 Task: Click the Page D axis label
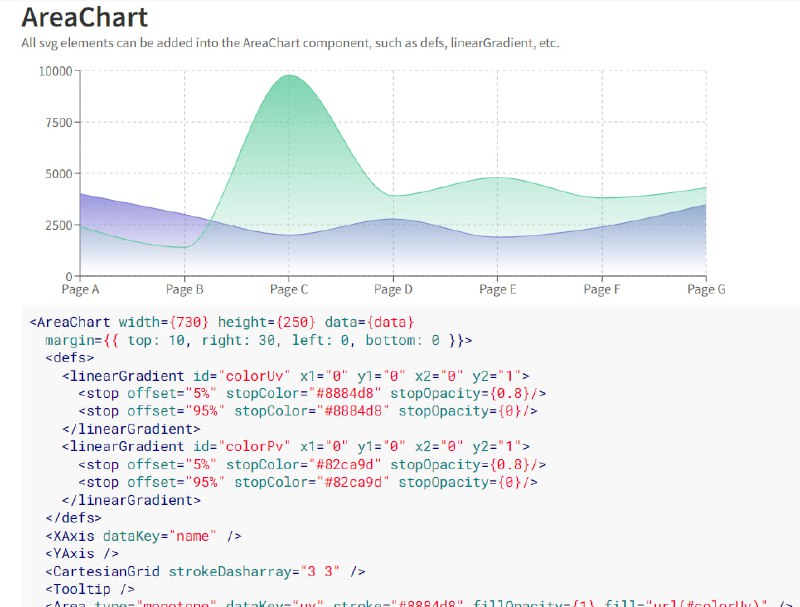(393, 289)
